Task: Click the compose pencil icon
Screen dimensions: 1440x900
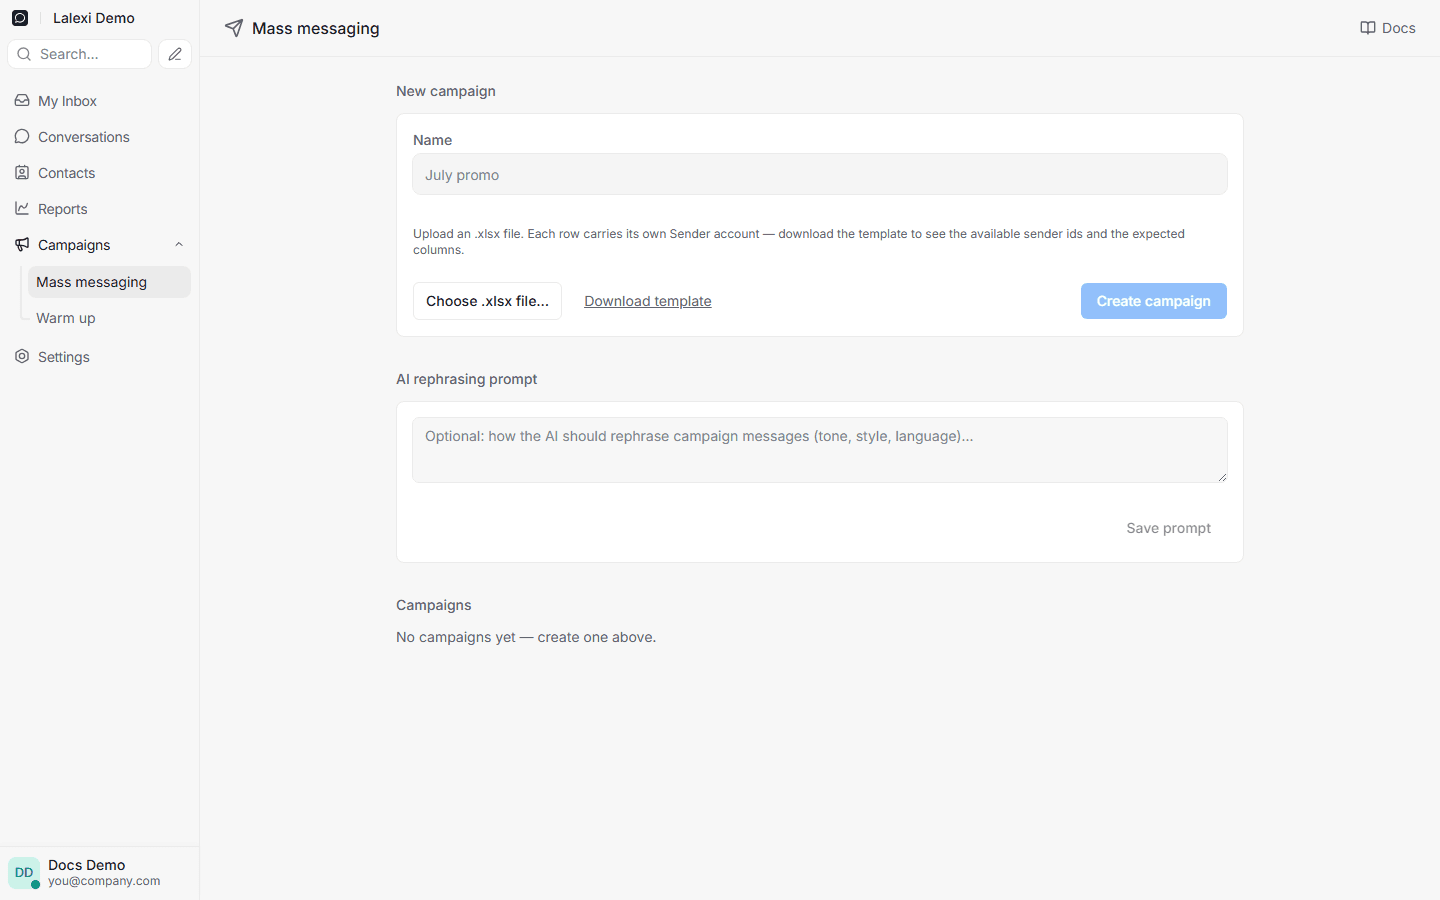Action: pyautogui.click(x=175, y=54)
